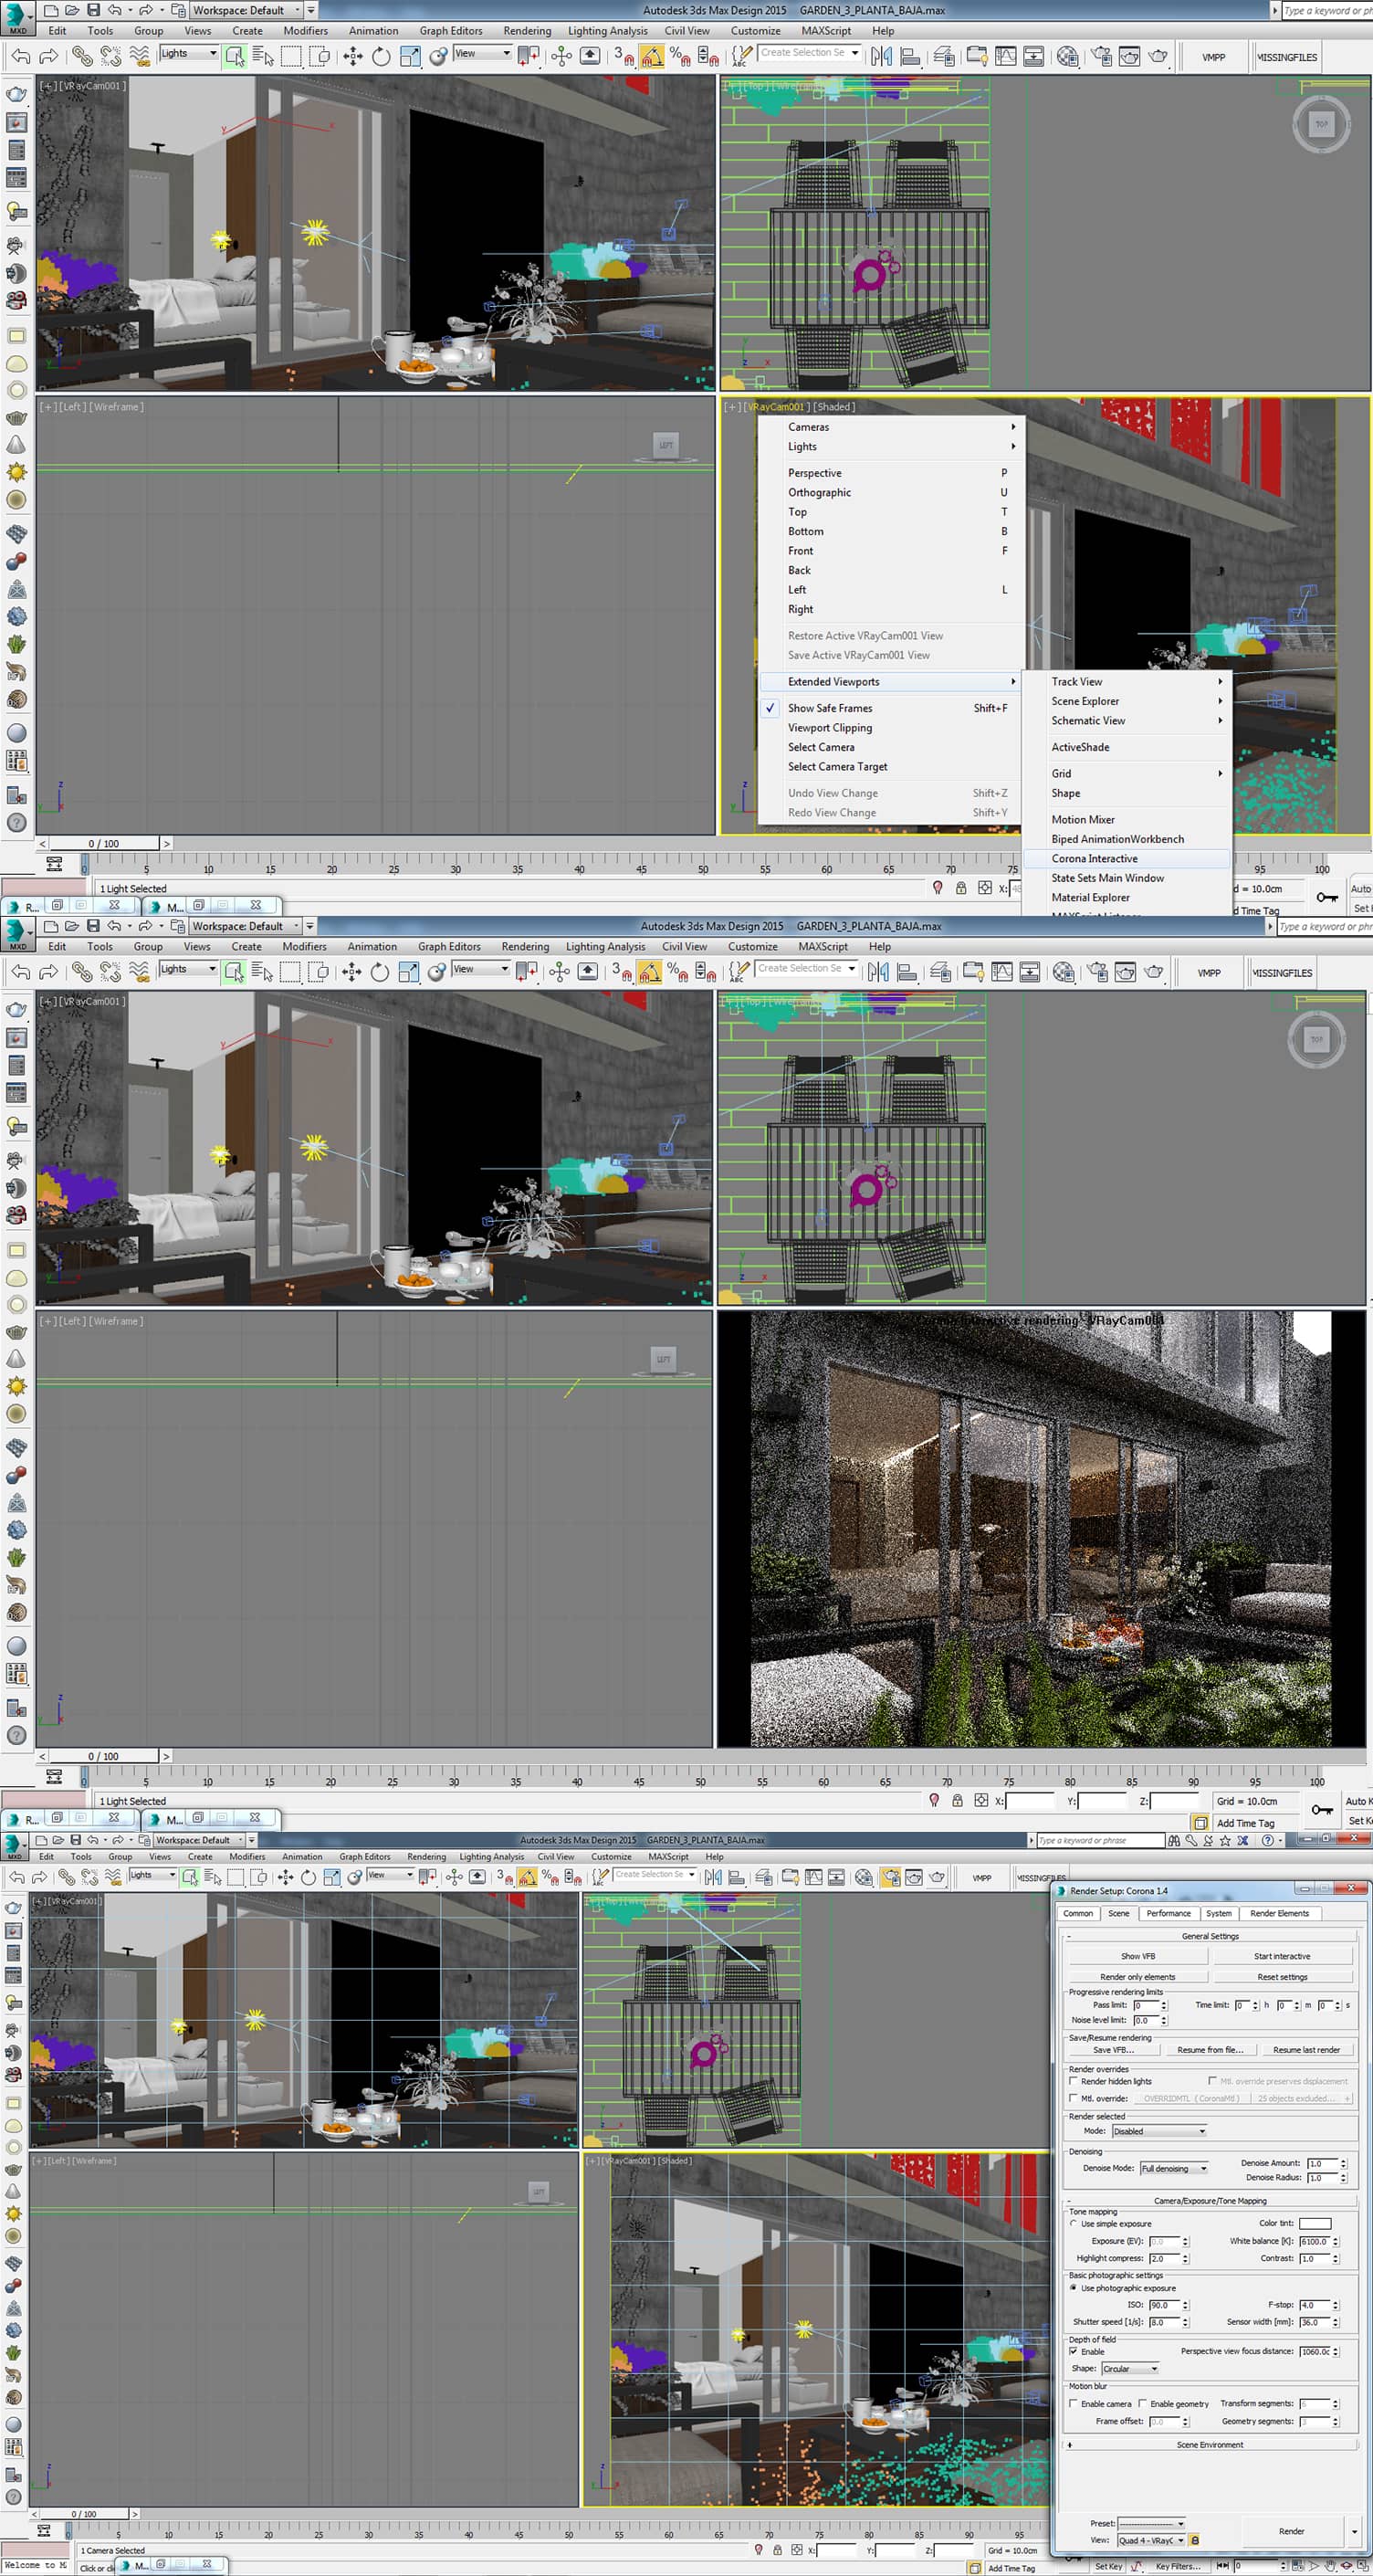Click the Reset settings button

[1282, 1977]
